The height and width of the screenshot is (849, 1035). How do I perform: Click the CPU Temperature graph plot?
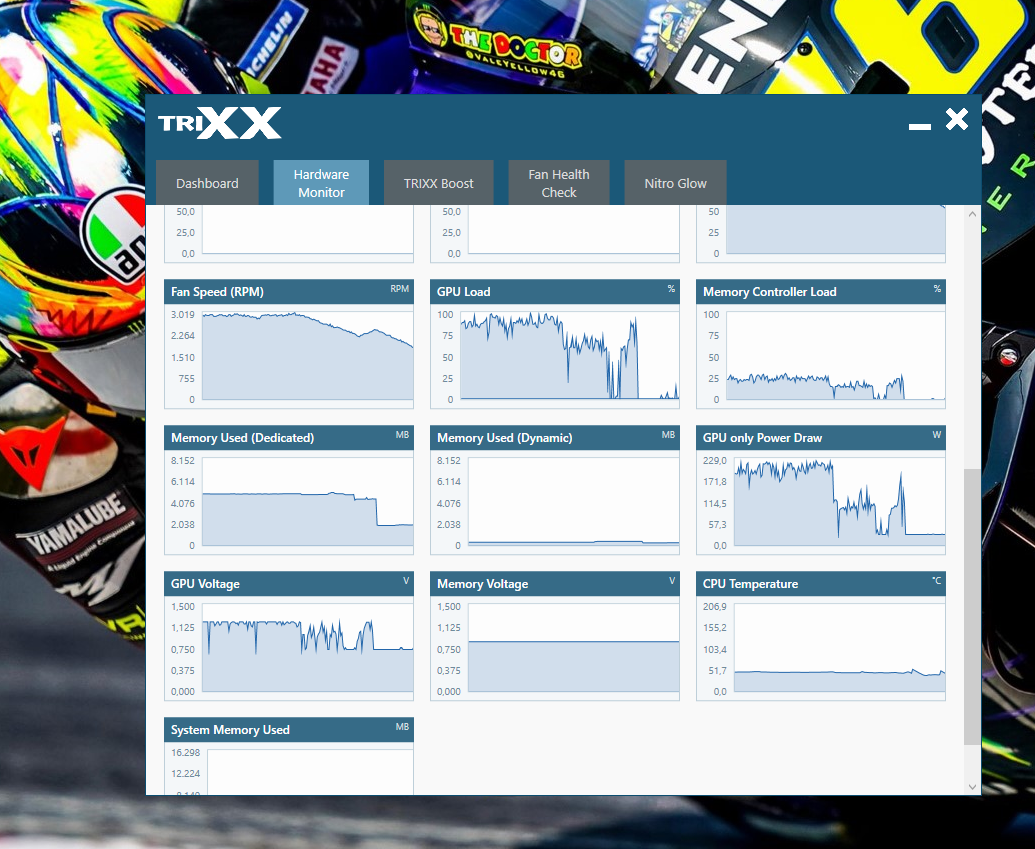tap(840, 648)
